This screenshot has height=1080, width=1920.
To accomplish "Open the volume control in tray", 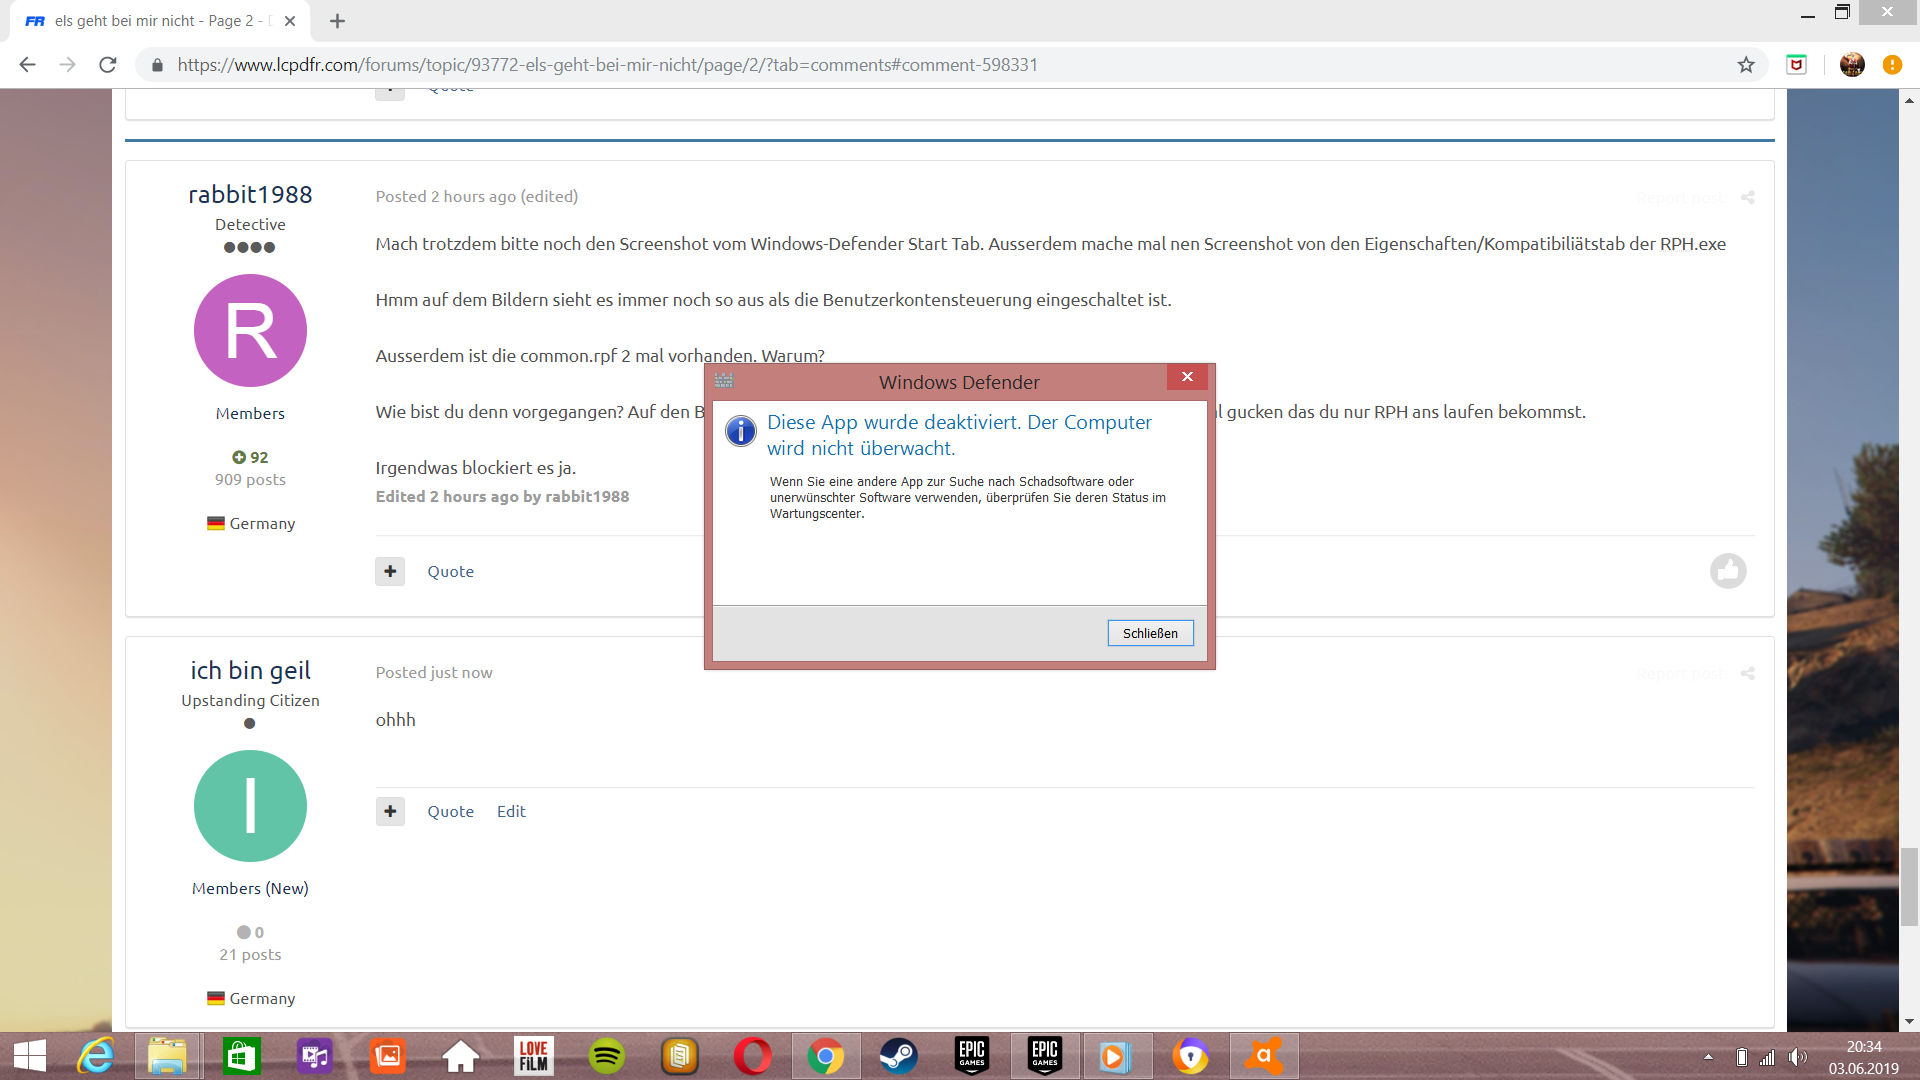I will point(1797,1057).
